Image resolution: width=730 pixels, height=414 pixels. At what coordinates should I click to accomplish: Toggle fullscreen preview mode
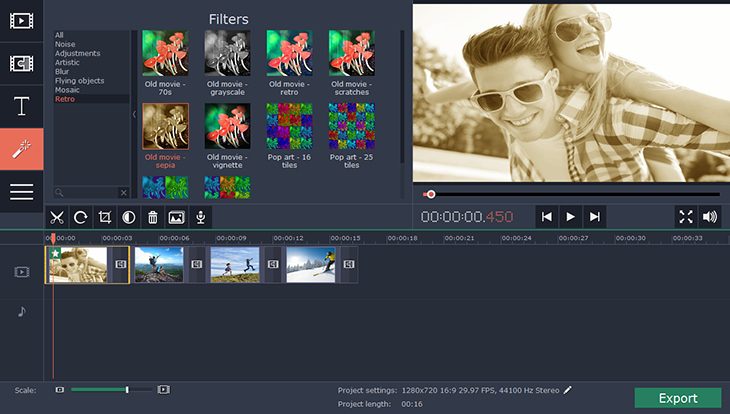686,216
